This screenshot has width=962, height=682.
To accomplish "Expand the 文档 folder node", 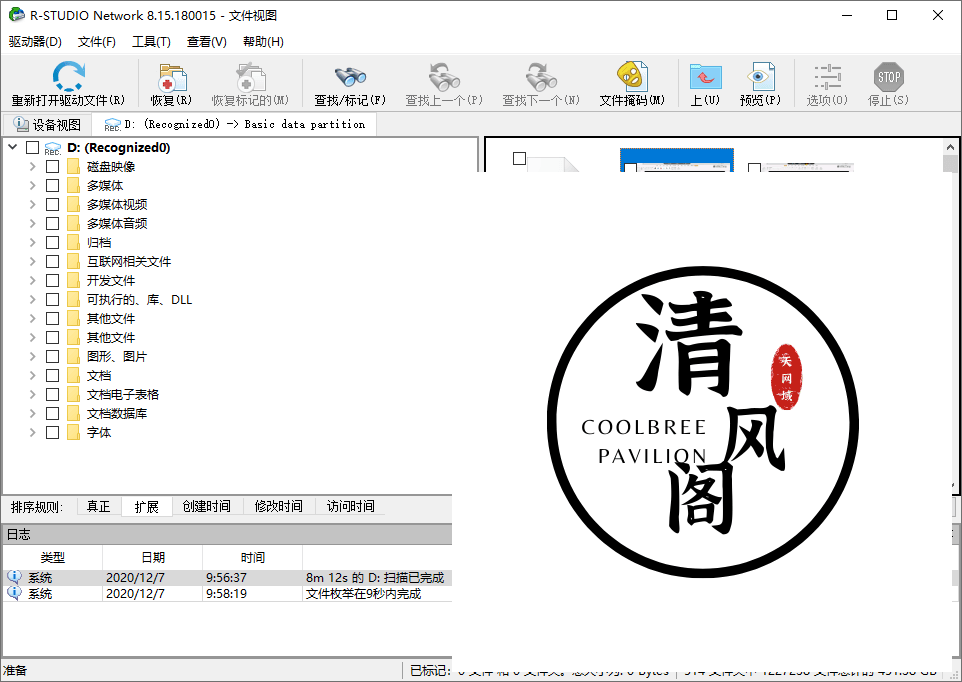I will [33, 375].
